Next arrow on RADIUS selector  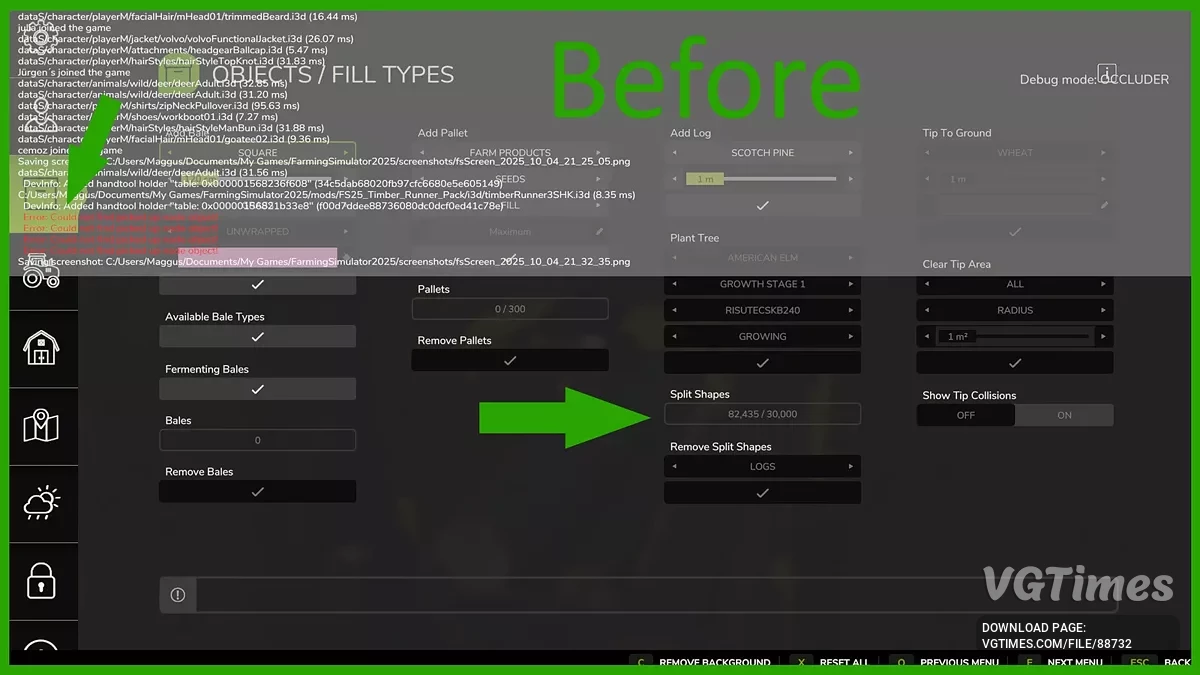pyautogui.click(x=1104, y=310)
